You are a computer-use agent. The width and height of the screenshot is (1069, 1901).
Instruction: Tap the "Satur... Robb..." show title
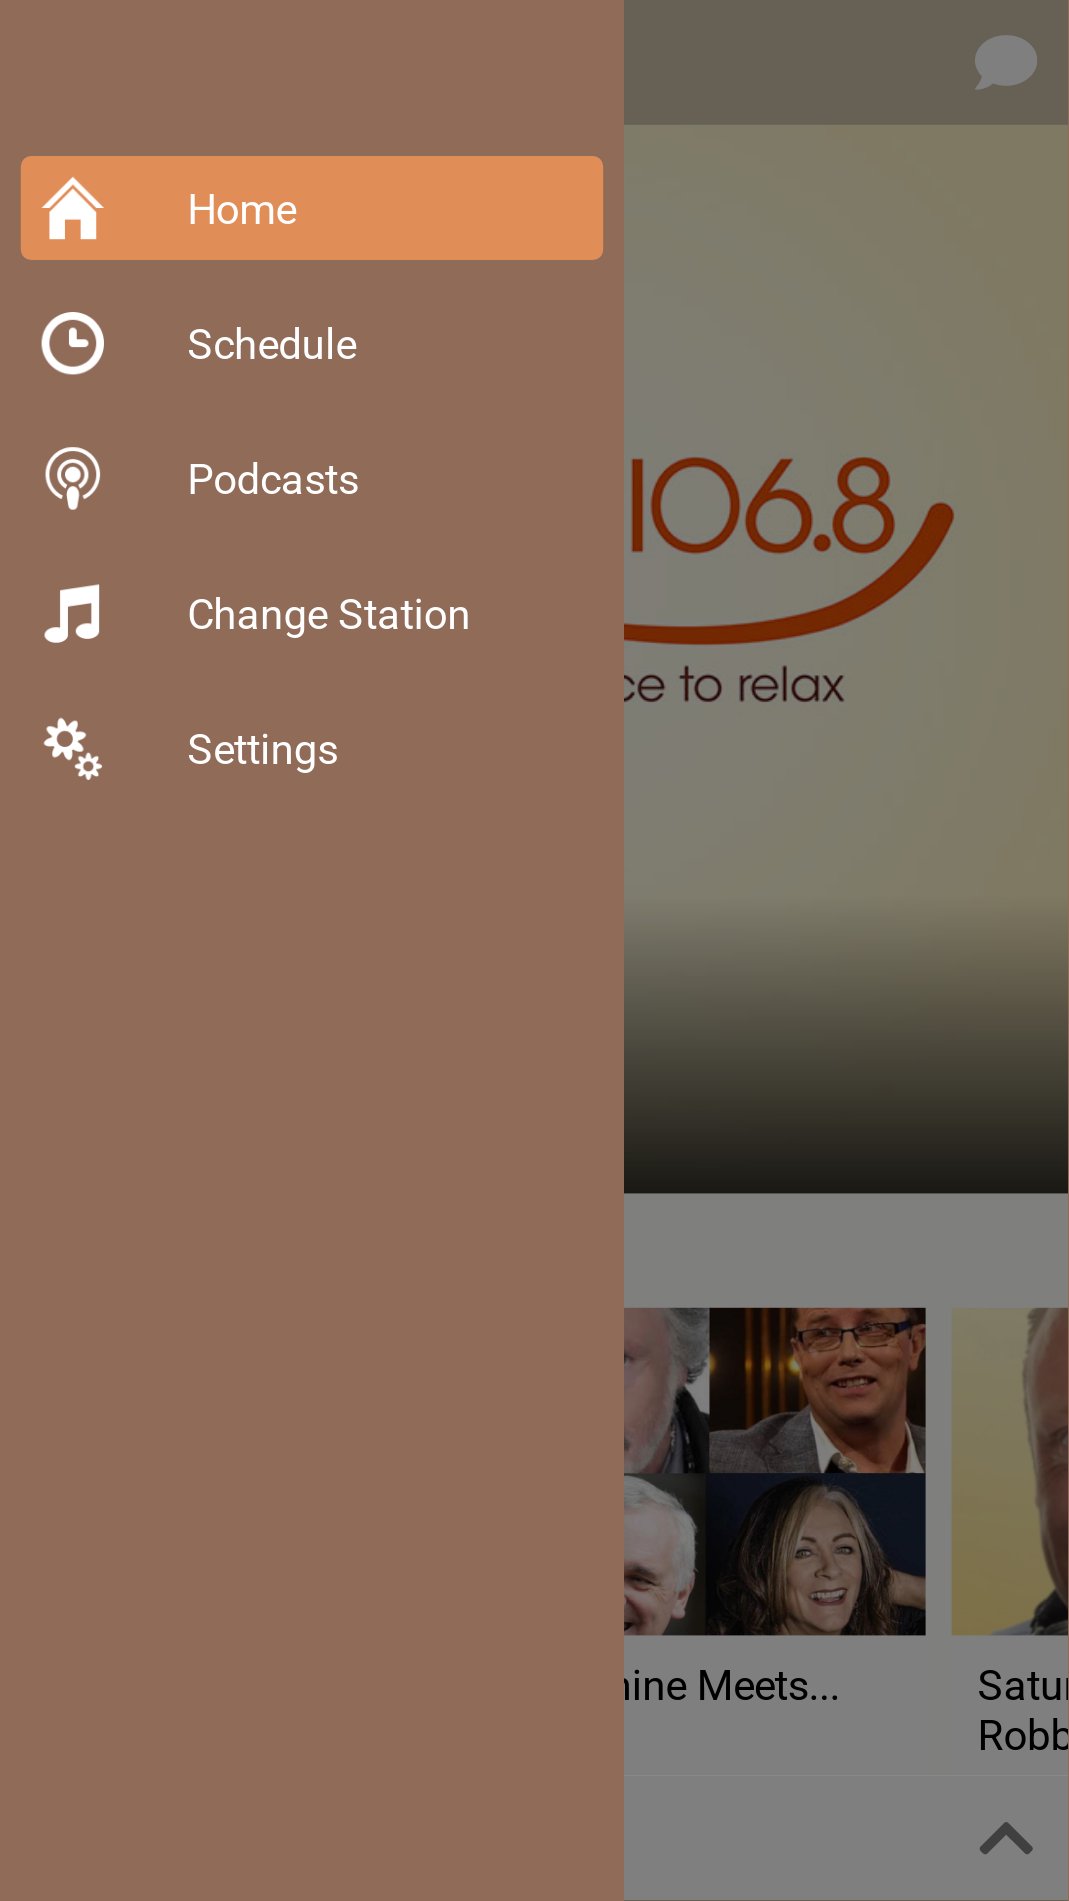click(x=1022, y=1710)
